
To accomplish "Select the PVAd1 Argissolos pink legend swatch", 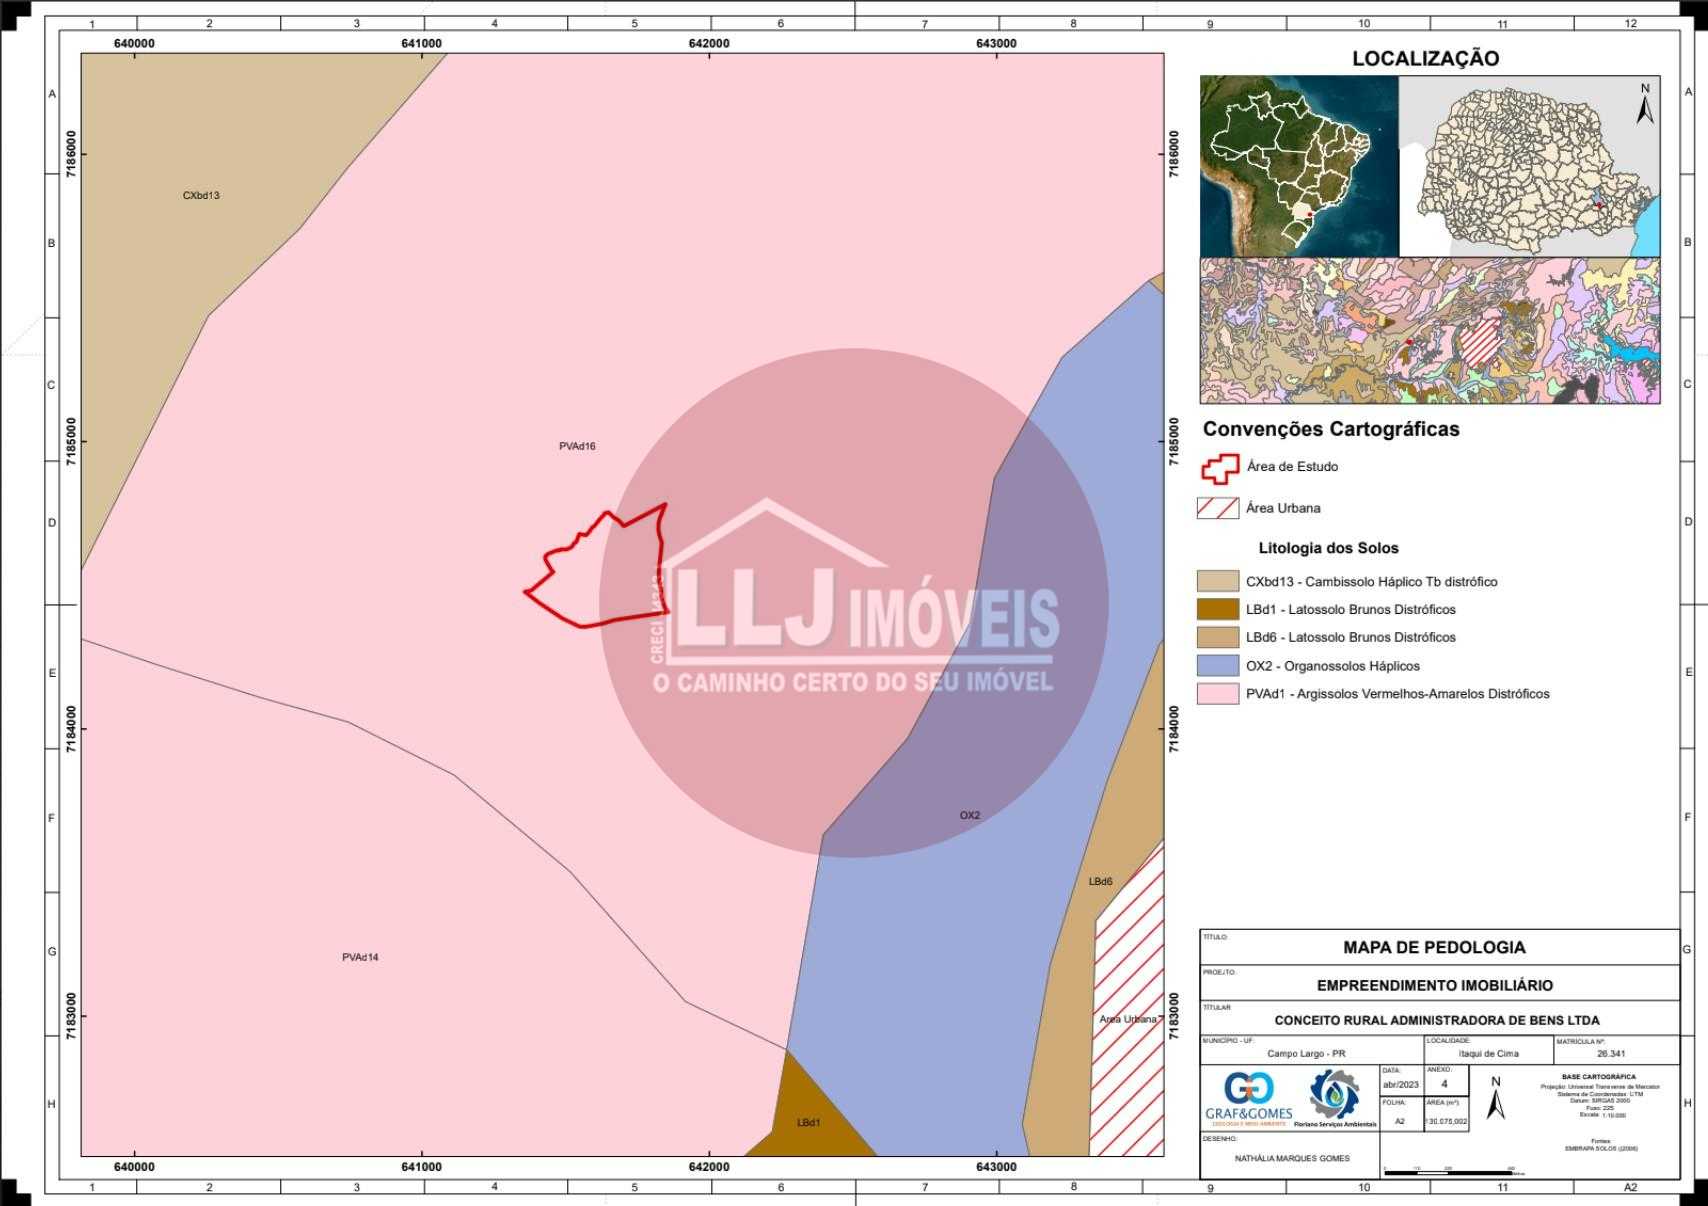I will tap(1216, 694).
